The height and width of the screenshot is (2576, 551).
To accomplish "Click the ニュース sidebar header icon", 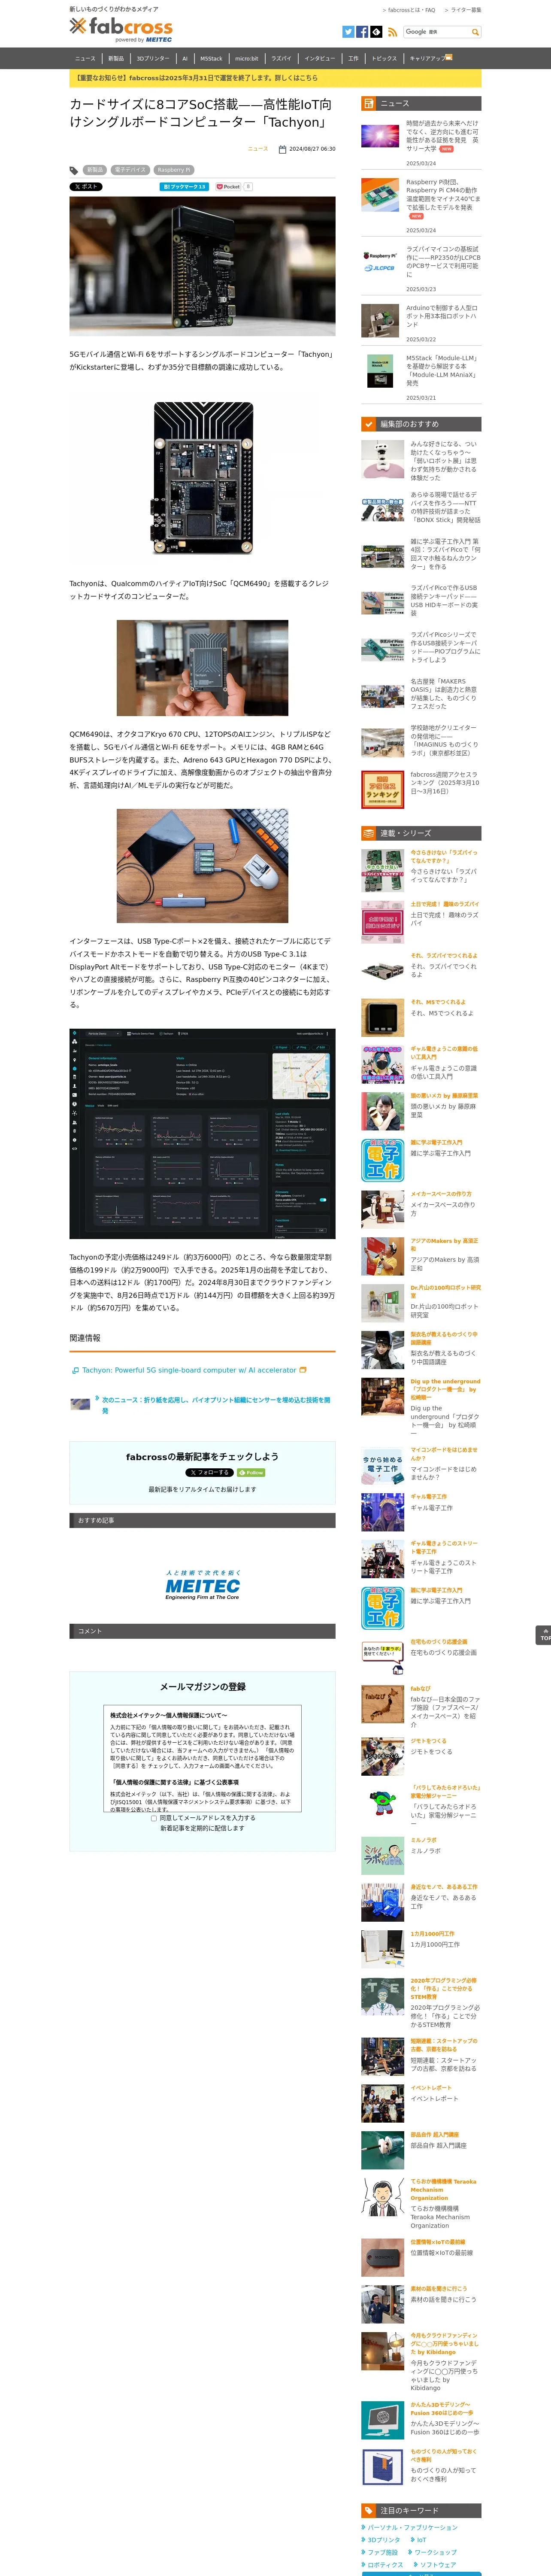I will click(368, 103).
